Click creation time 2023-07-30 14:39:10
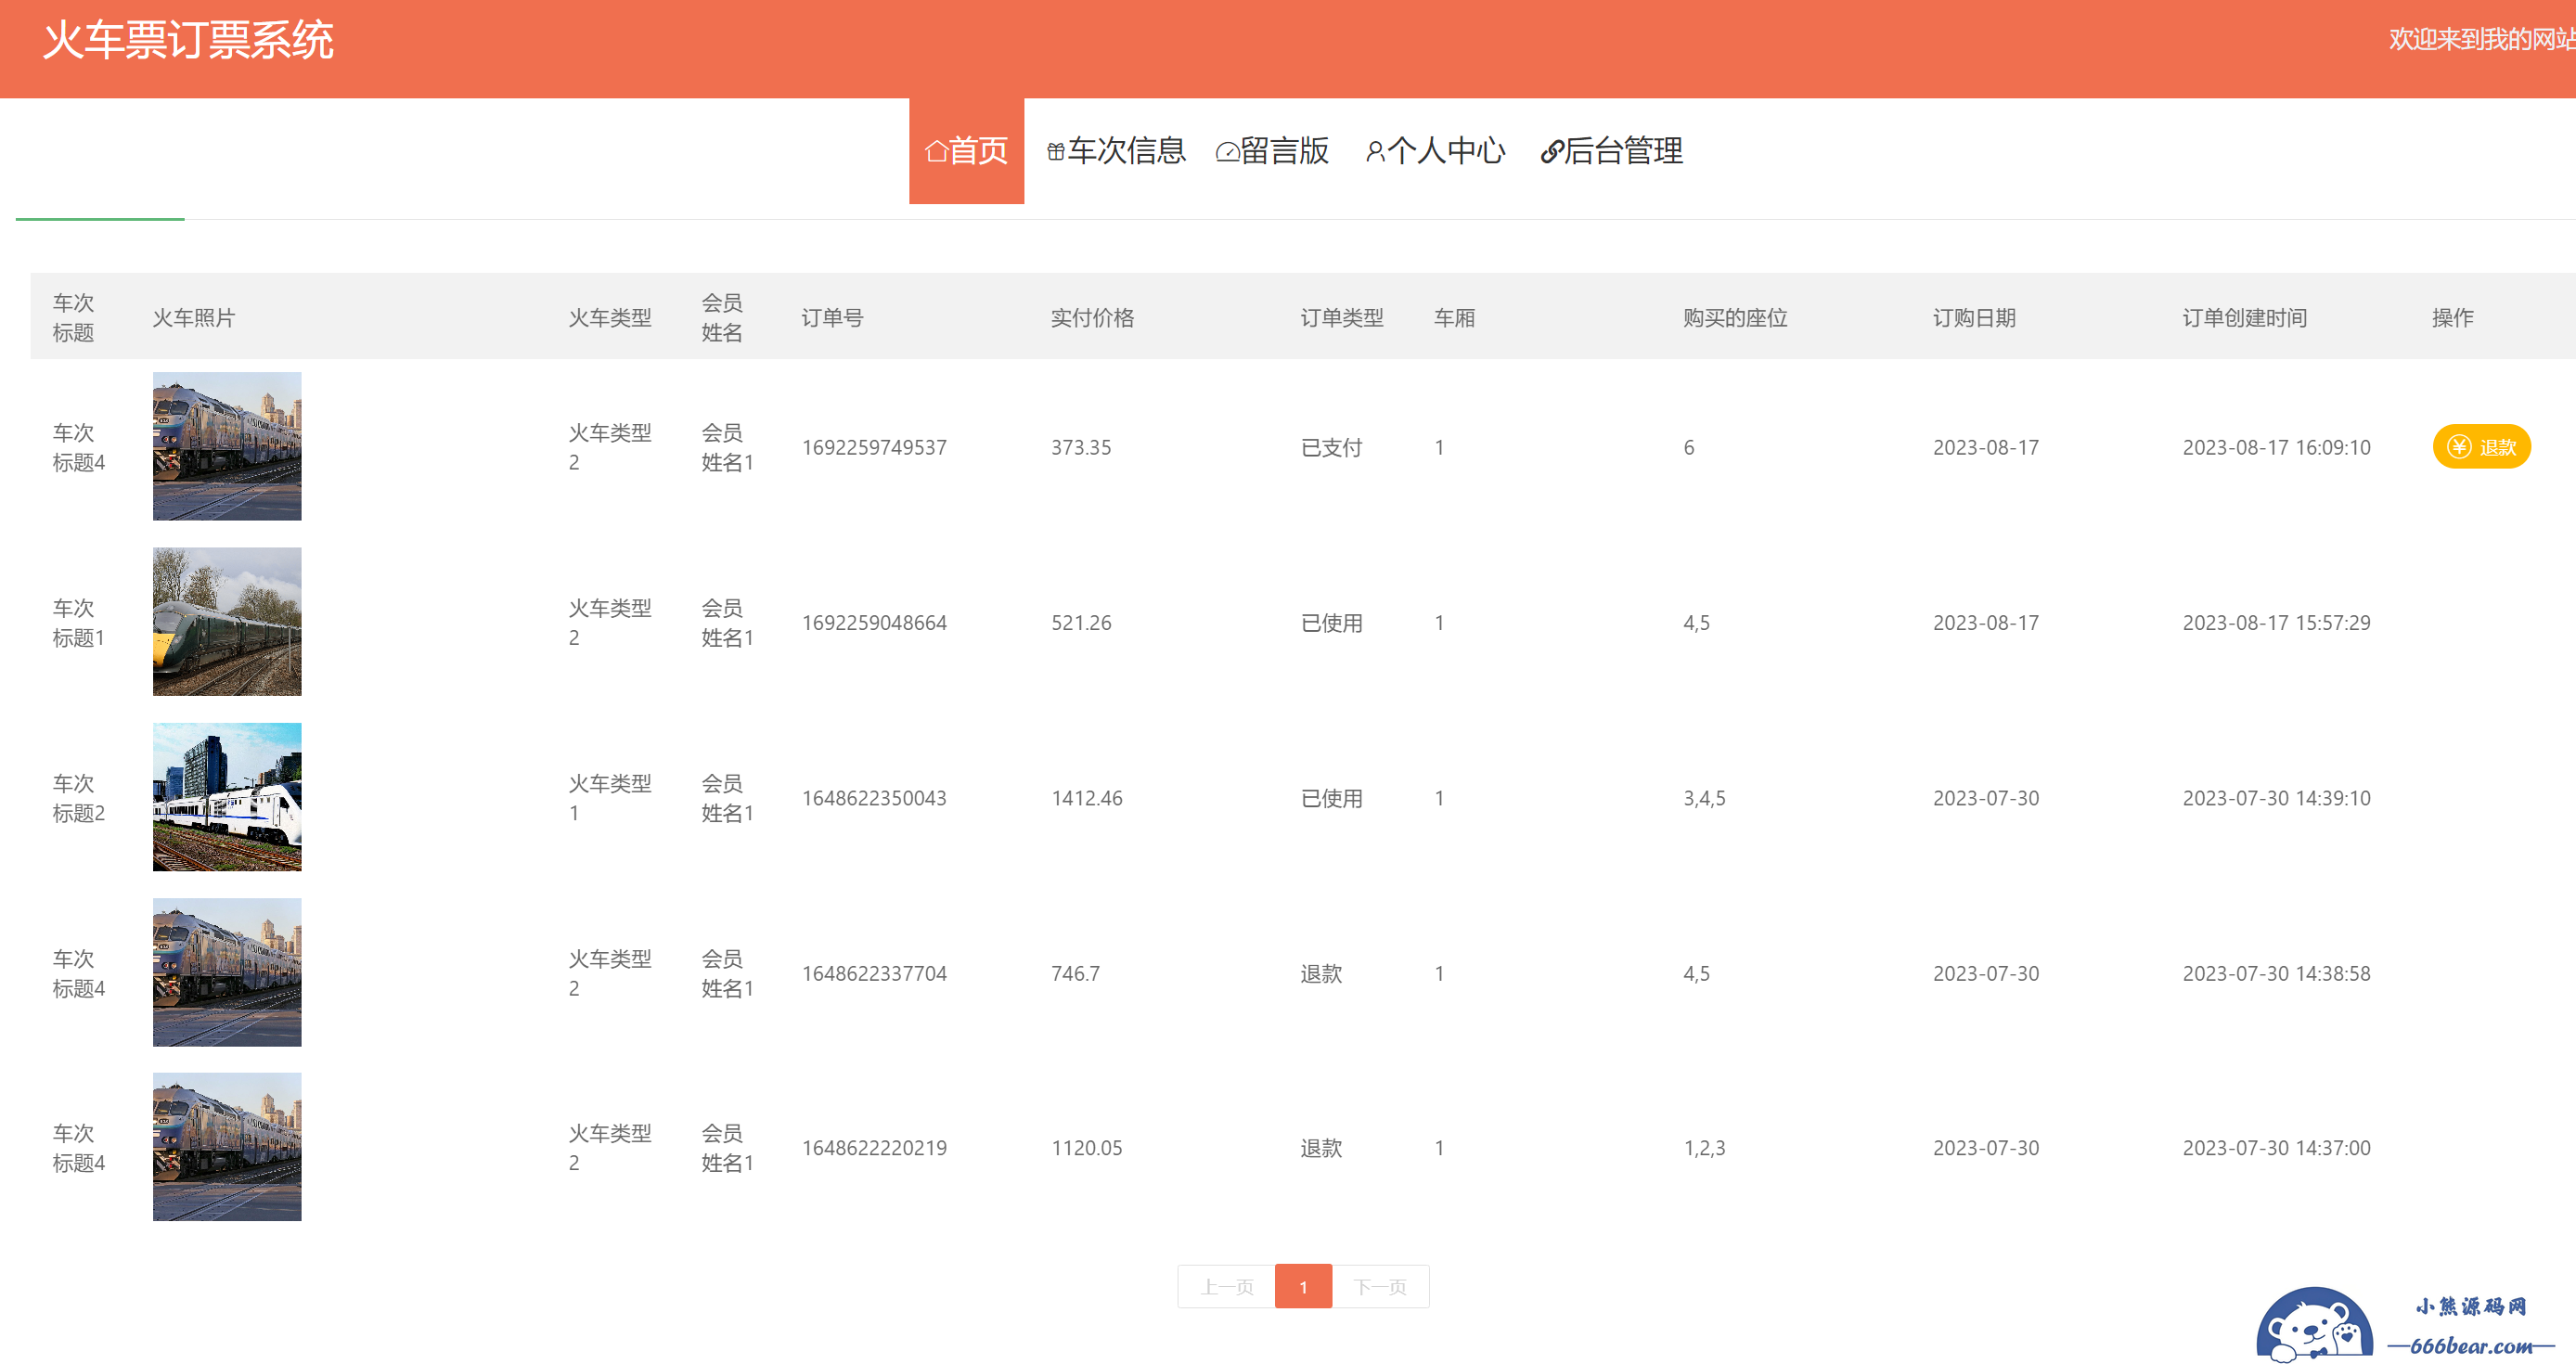Image resolution: width=2576 pixels, height=1364 pixels. click(2276, 798)
